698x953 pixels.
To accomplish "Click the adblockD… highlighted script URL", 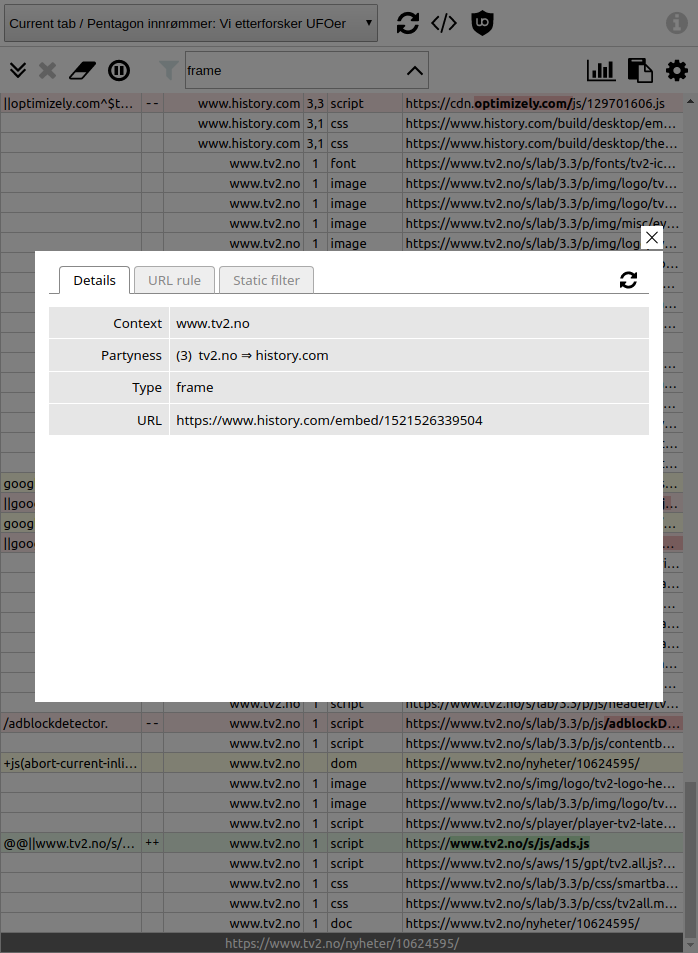I will pyautogui.click(x=542, y=723).
